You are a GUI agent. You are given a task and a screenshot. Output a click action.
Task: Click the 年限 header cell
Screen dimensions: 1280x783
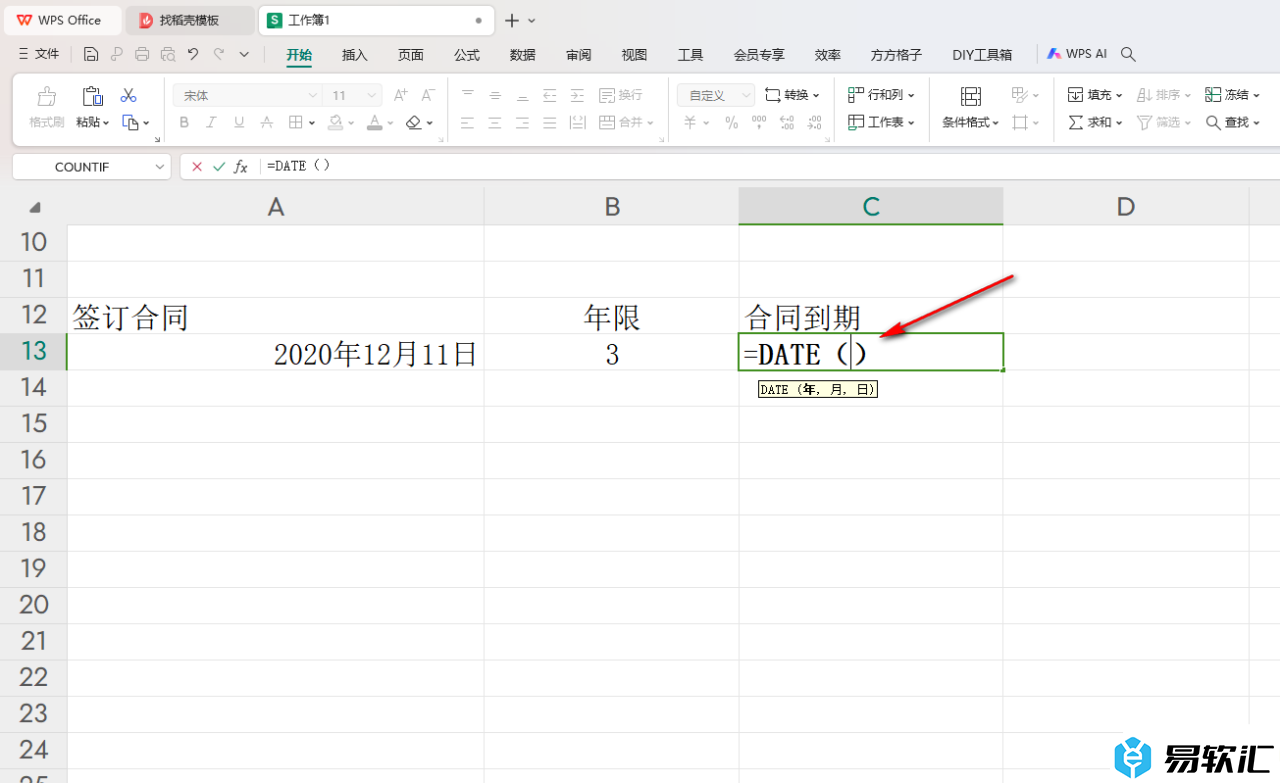[611, 317]
